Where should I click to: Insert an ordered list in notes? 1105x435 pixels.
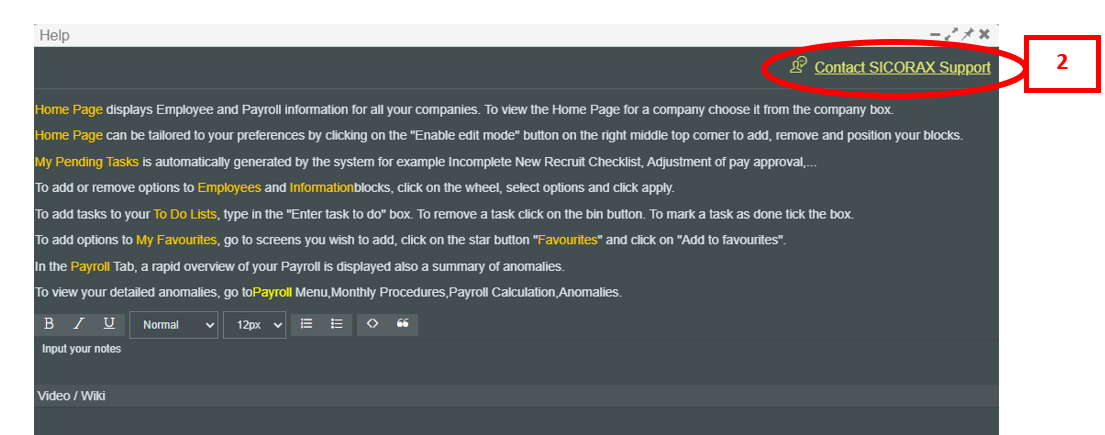[x=307, y=324]
